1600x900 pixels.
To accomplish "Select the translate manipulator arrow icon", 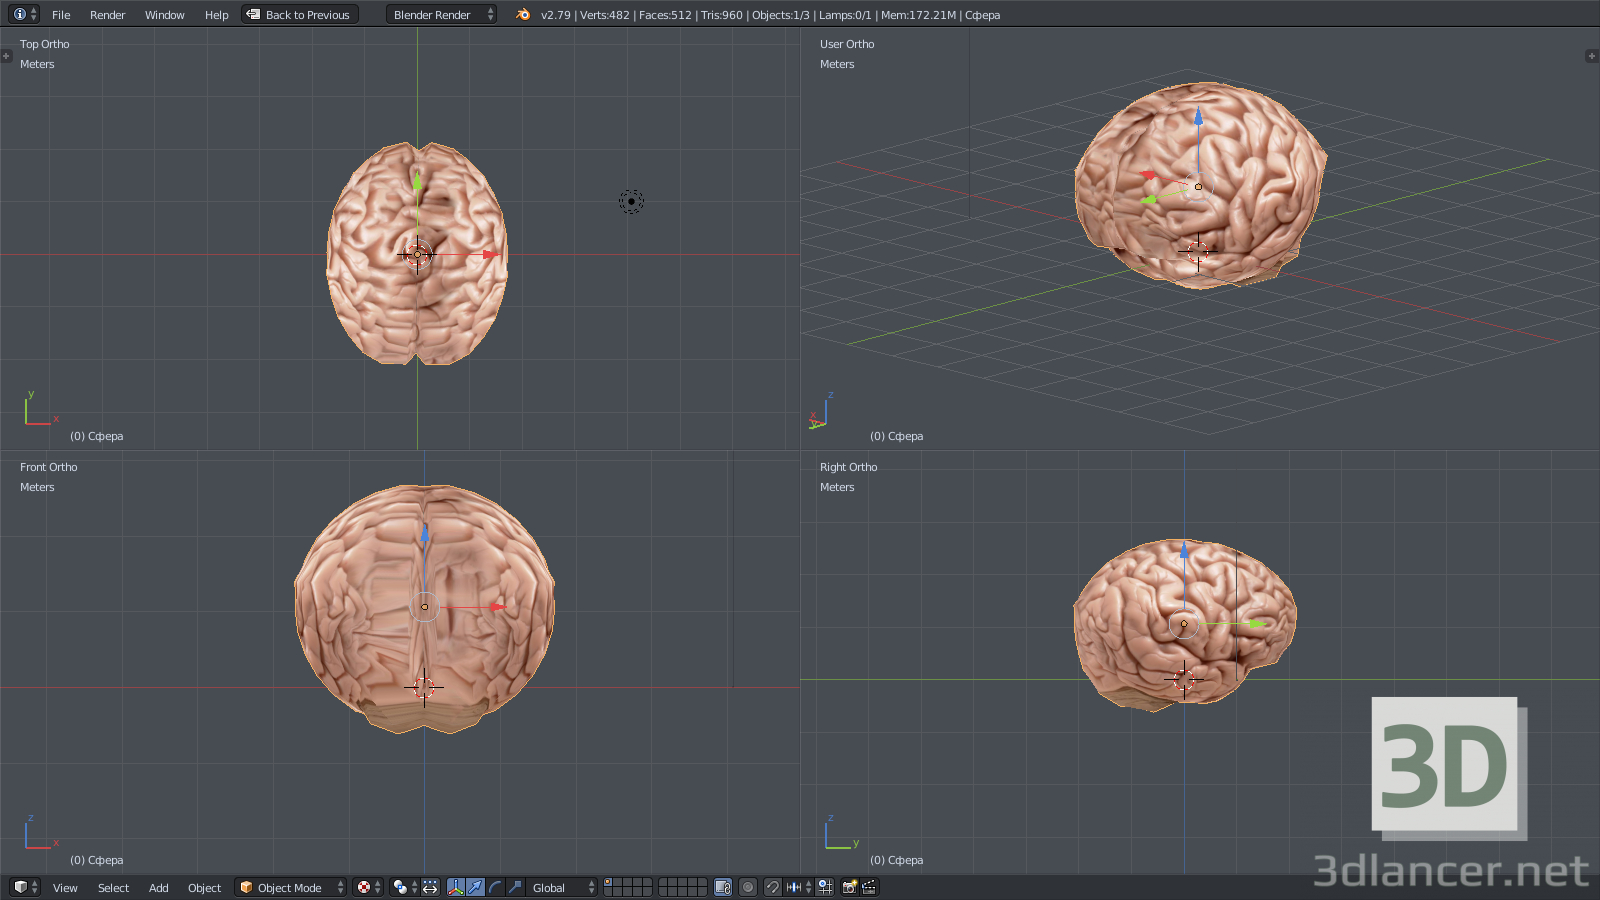I will pos(476,887).
